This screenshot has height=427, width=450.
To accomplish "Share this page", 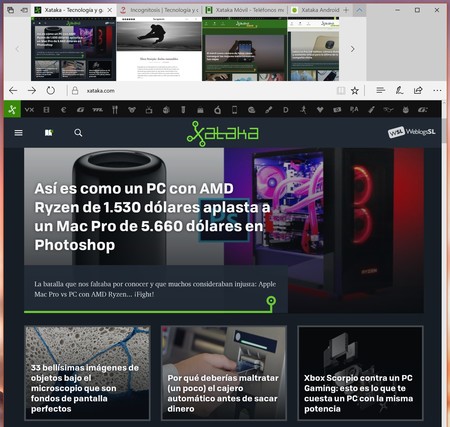I will pyautogui.click(x=418, y=90).
